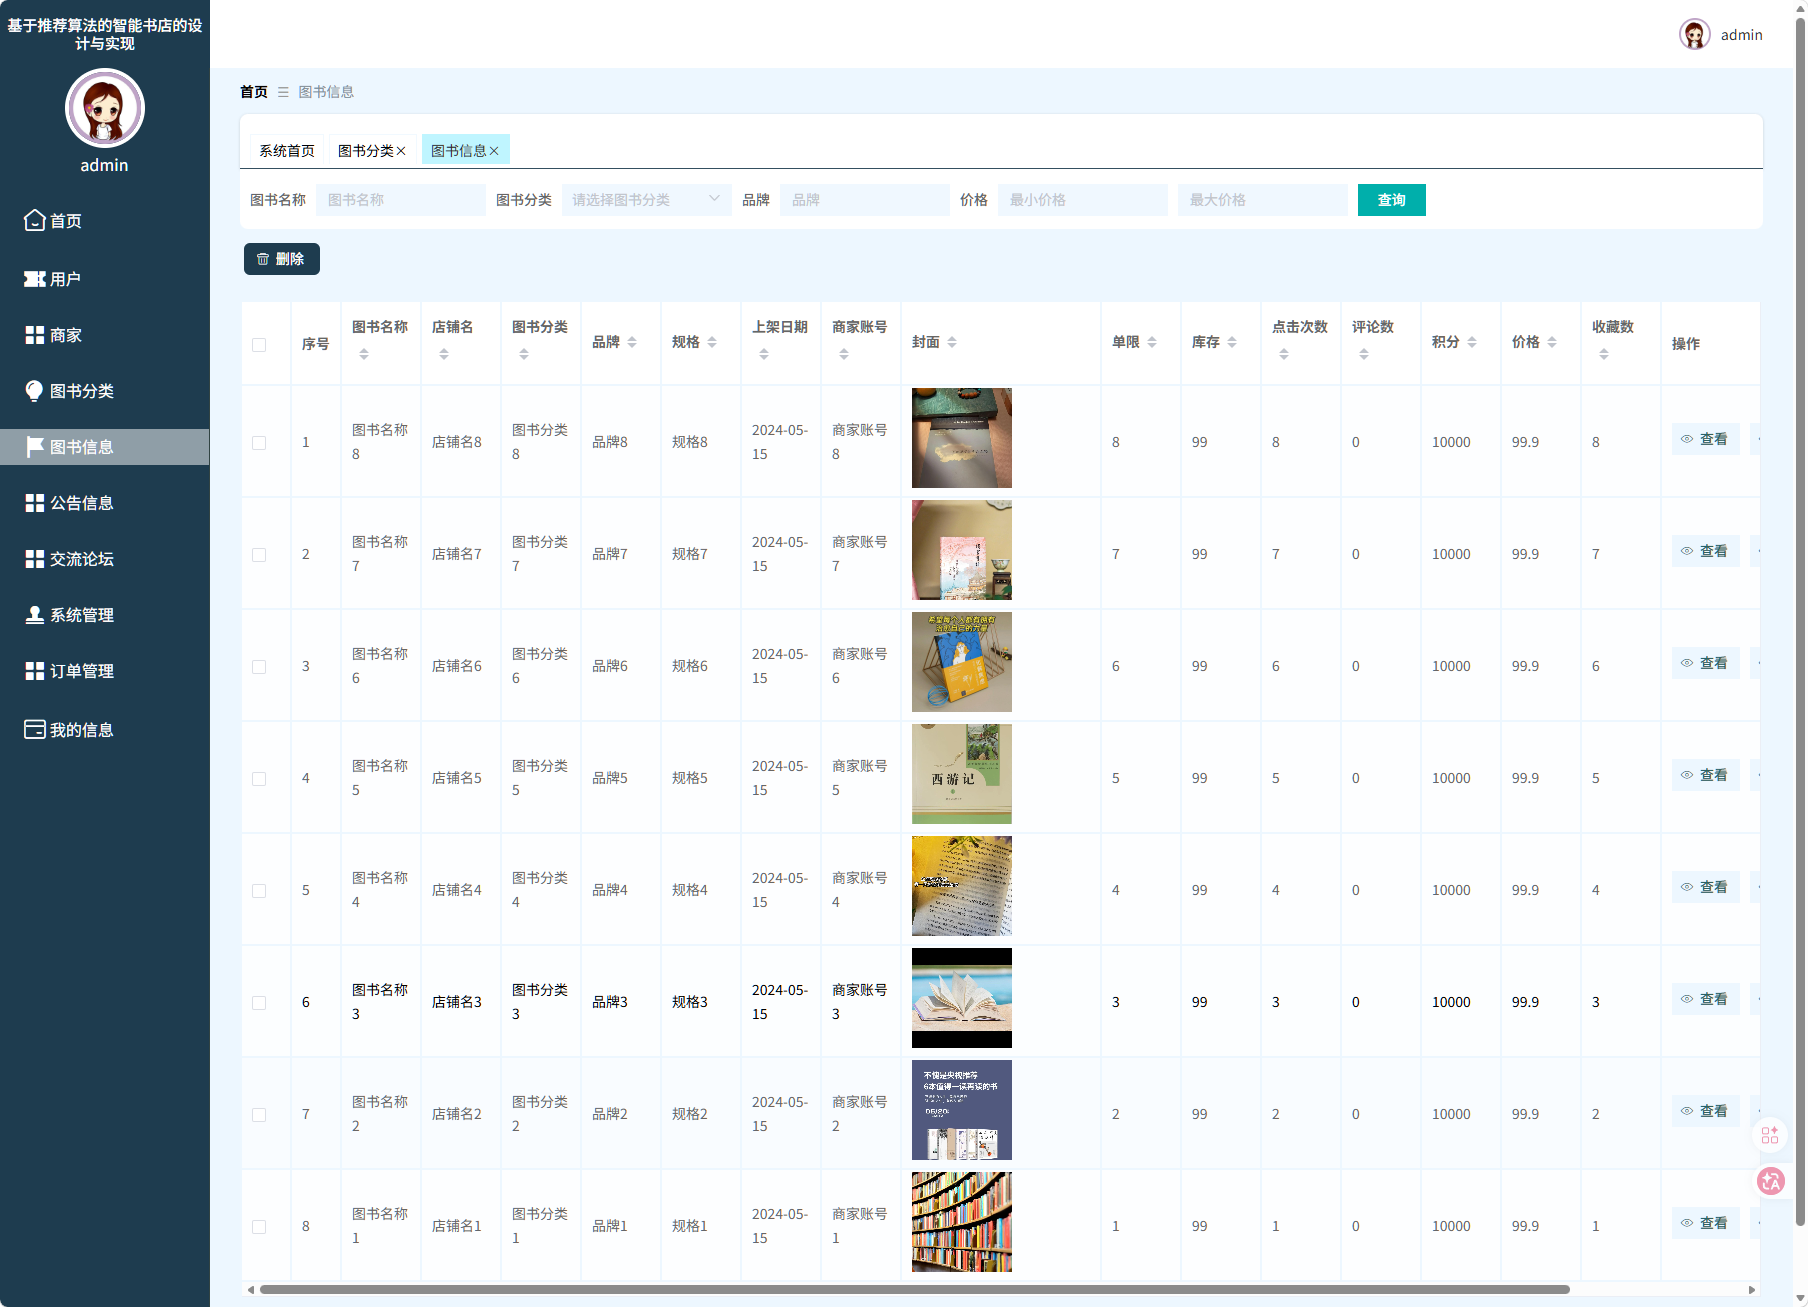
Task: Sort table by 单限 column arrows
Action: [1152, 342]
